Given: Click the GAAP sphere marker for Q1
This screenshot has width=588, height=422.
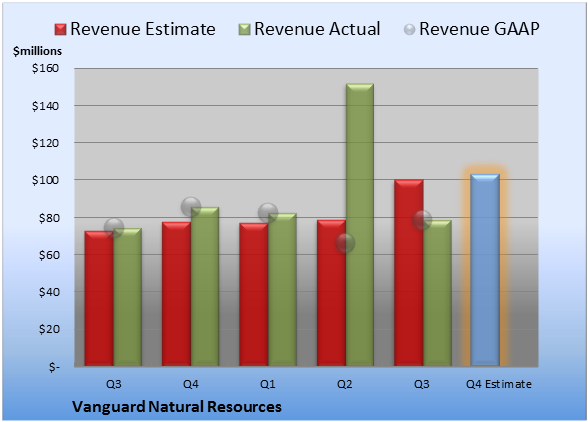Looking at the screenshot, I should pos(268,213).
